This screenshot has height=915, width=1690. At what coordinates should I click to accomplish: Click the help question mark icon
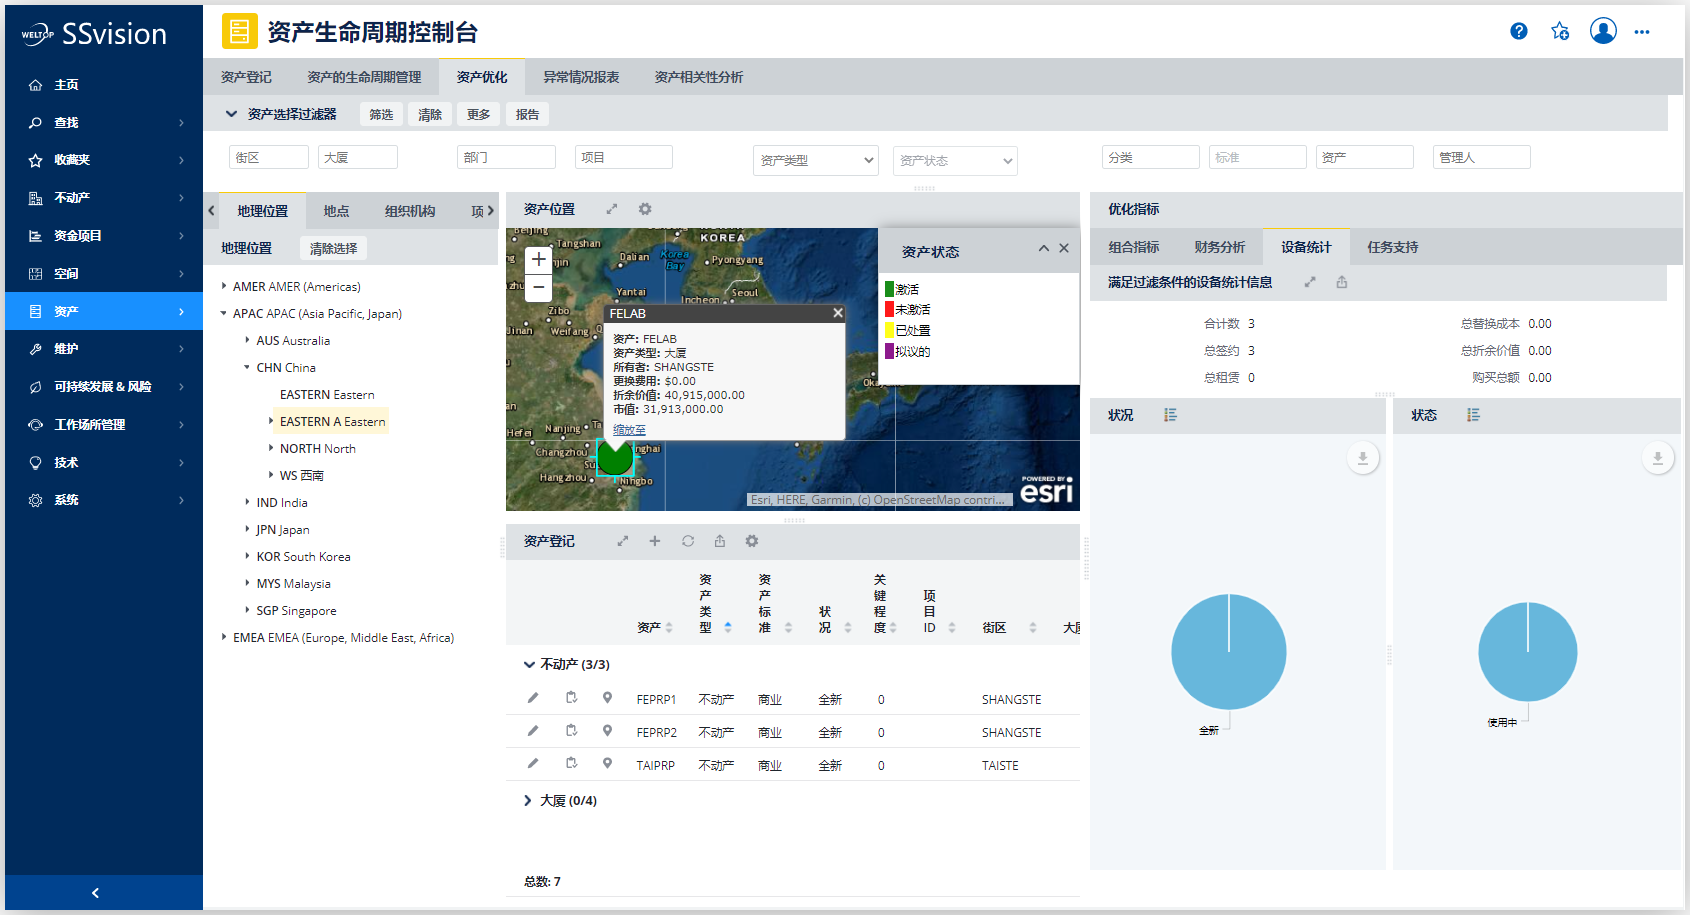point(1518,31)
